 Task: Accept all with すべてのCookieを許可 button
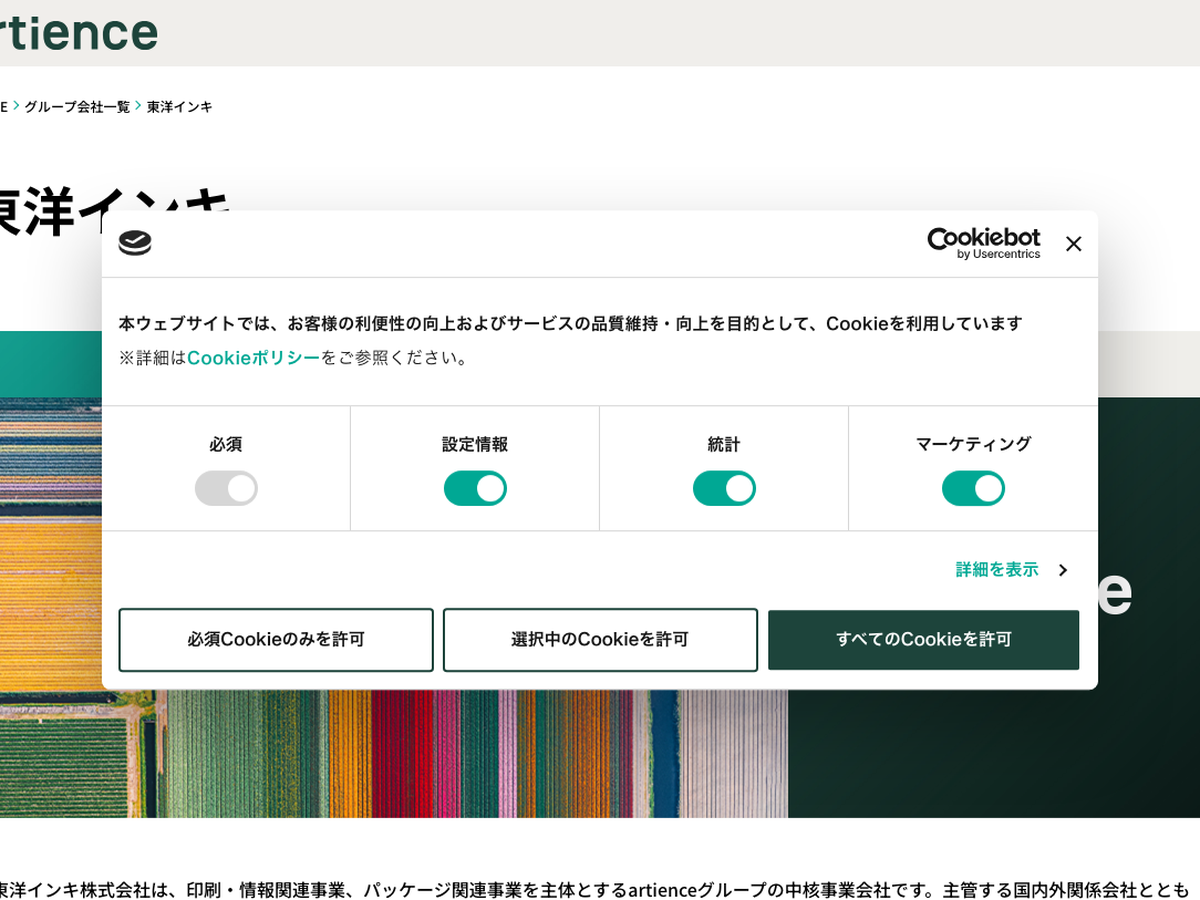(x=923, y=640)
